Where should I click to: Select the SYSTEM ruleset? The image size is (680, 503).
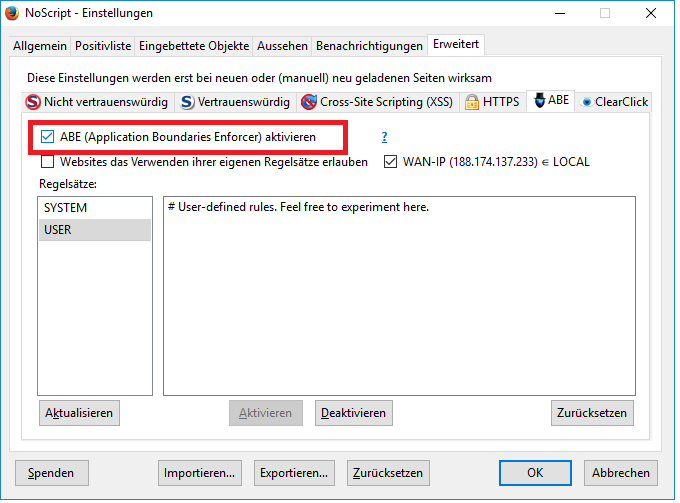coord(66,208)
